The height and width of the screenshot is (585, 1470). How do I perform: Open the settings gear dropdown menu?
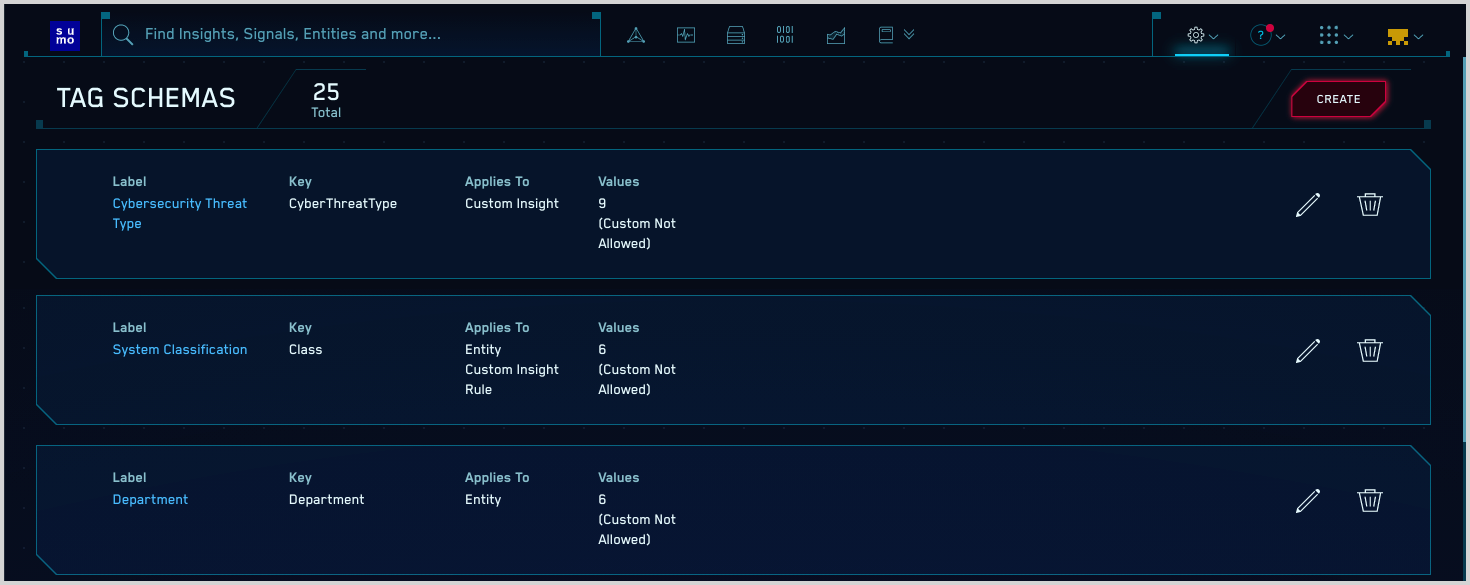pyautogui.click(x=1202, y=36)
